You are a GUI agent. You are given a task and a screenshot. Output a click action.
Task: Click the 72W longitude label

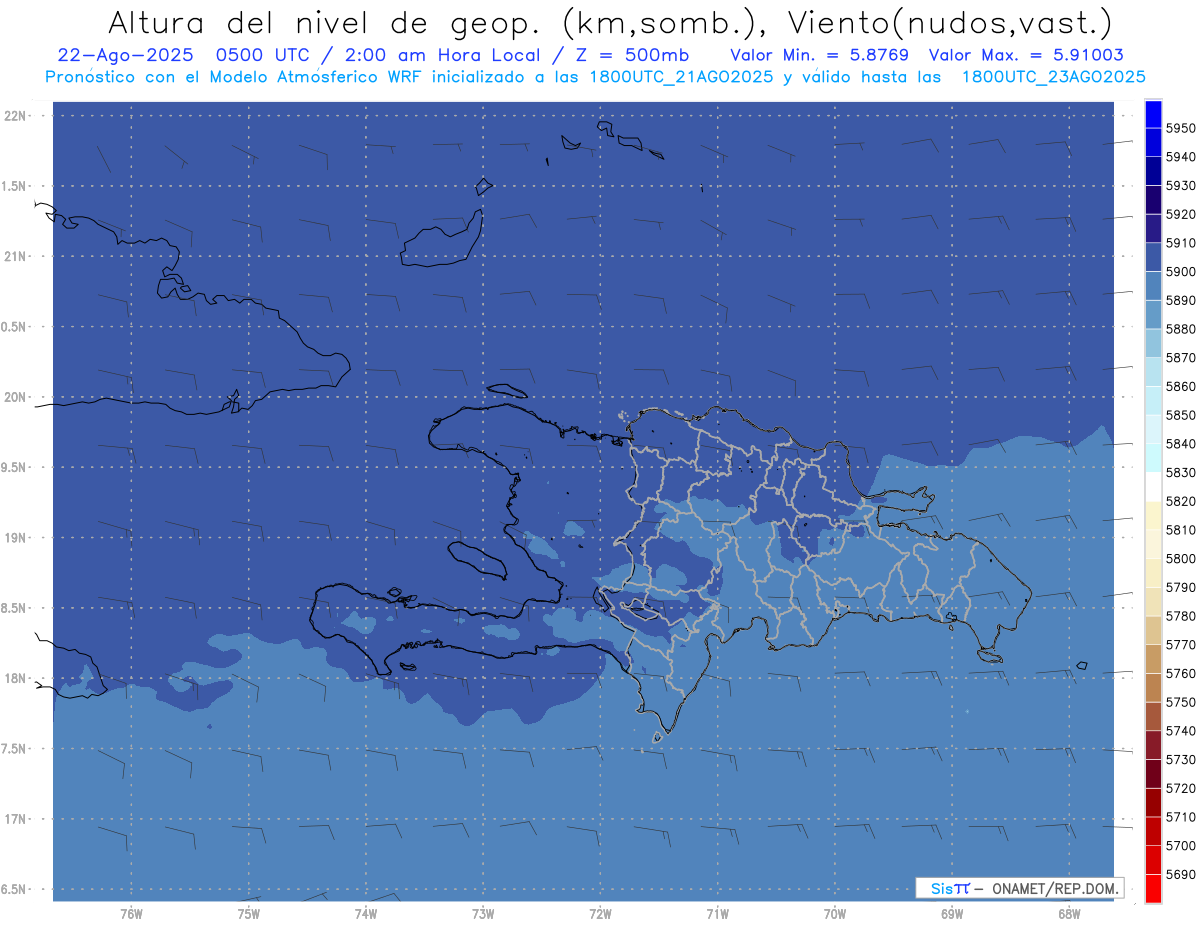click(600, 914)
